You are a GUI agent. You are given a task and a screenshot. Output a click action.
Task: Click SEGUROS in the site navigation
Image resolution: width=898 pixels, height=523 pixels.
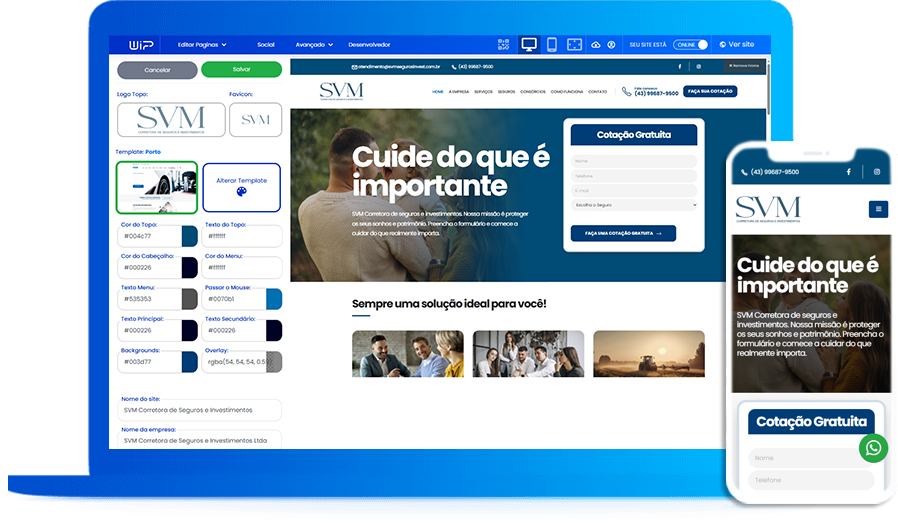point(506,92)
